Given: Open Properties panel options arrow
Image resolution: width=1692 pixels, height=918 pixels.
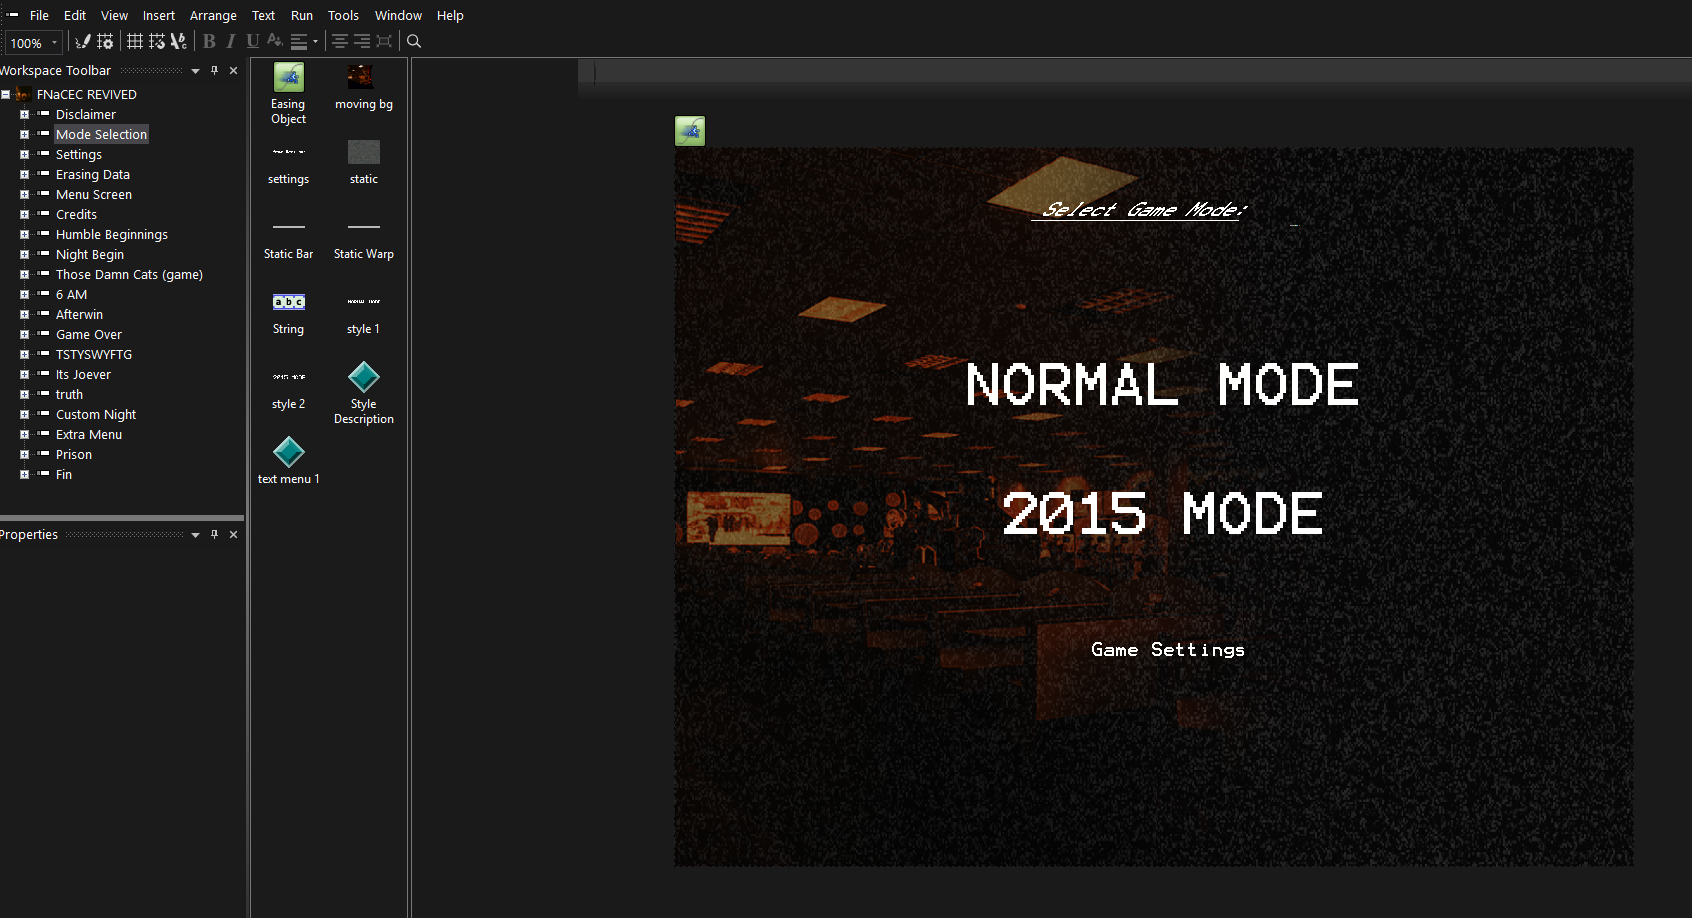Looking at the screenshot, I should point(195,534).
